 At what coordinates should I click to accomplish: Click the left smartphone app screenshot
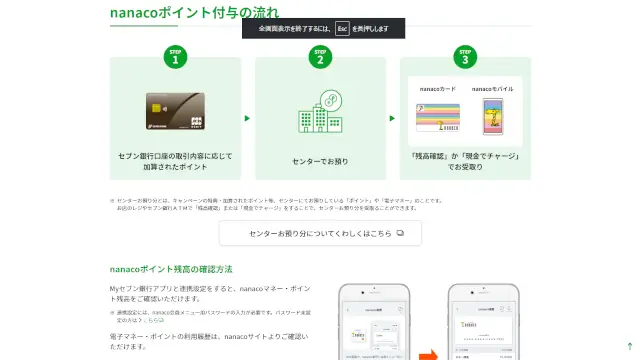point(374,322)
